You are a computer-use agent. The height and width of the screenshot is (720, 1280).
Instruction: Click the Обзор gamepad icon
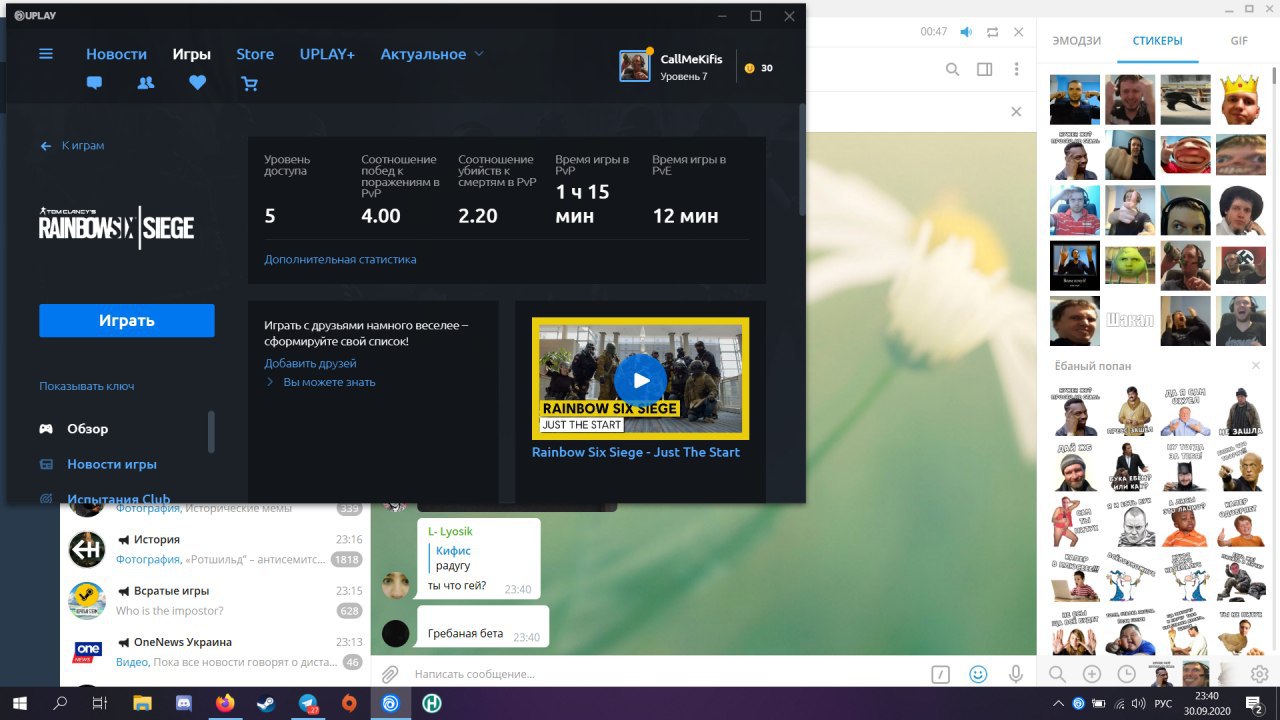tap(46, 429)
